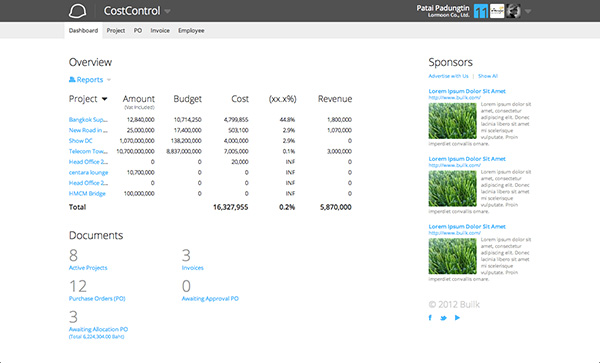Open the PO tab
Image resolution: width=600 pixels, height=363 pixels.
[138, 30]
